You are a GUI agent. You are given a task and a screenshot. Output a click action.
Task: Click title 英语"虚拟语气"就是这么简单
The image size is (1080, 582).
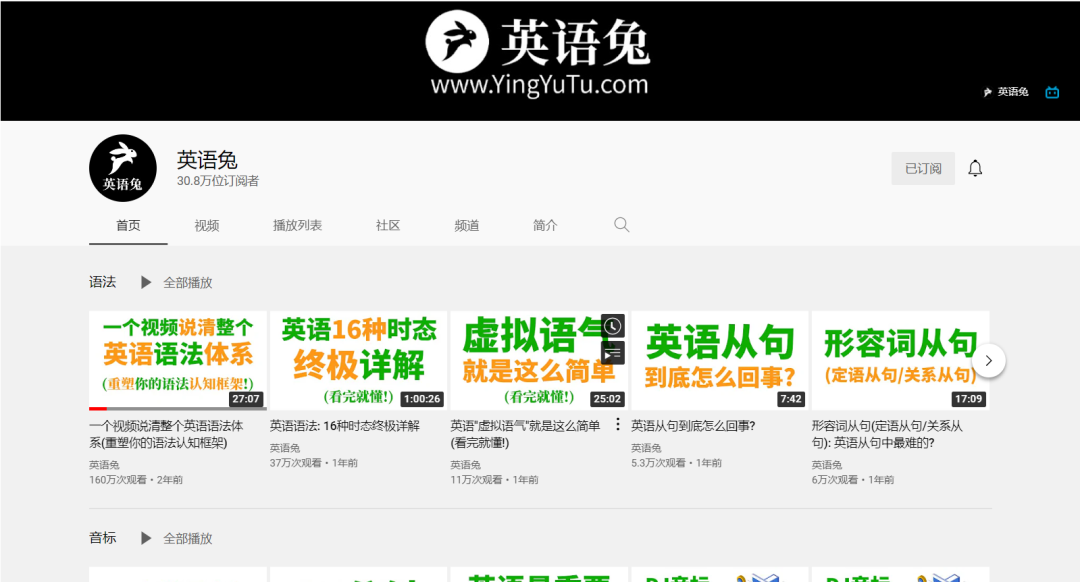525,434
